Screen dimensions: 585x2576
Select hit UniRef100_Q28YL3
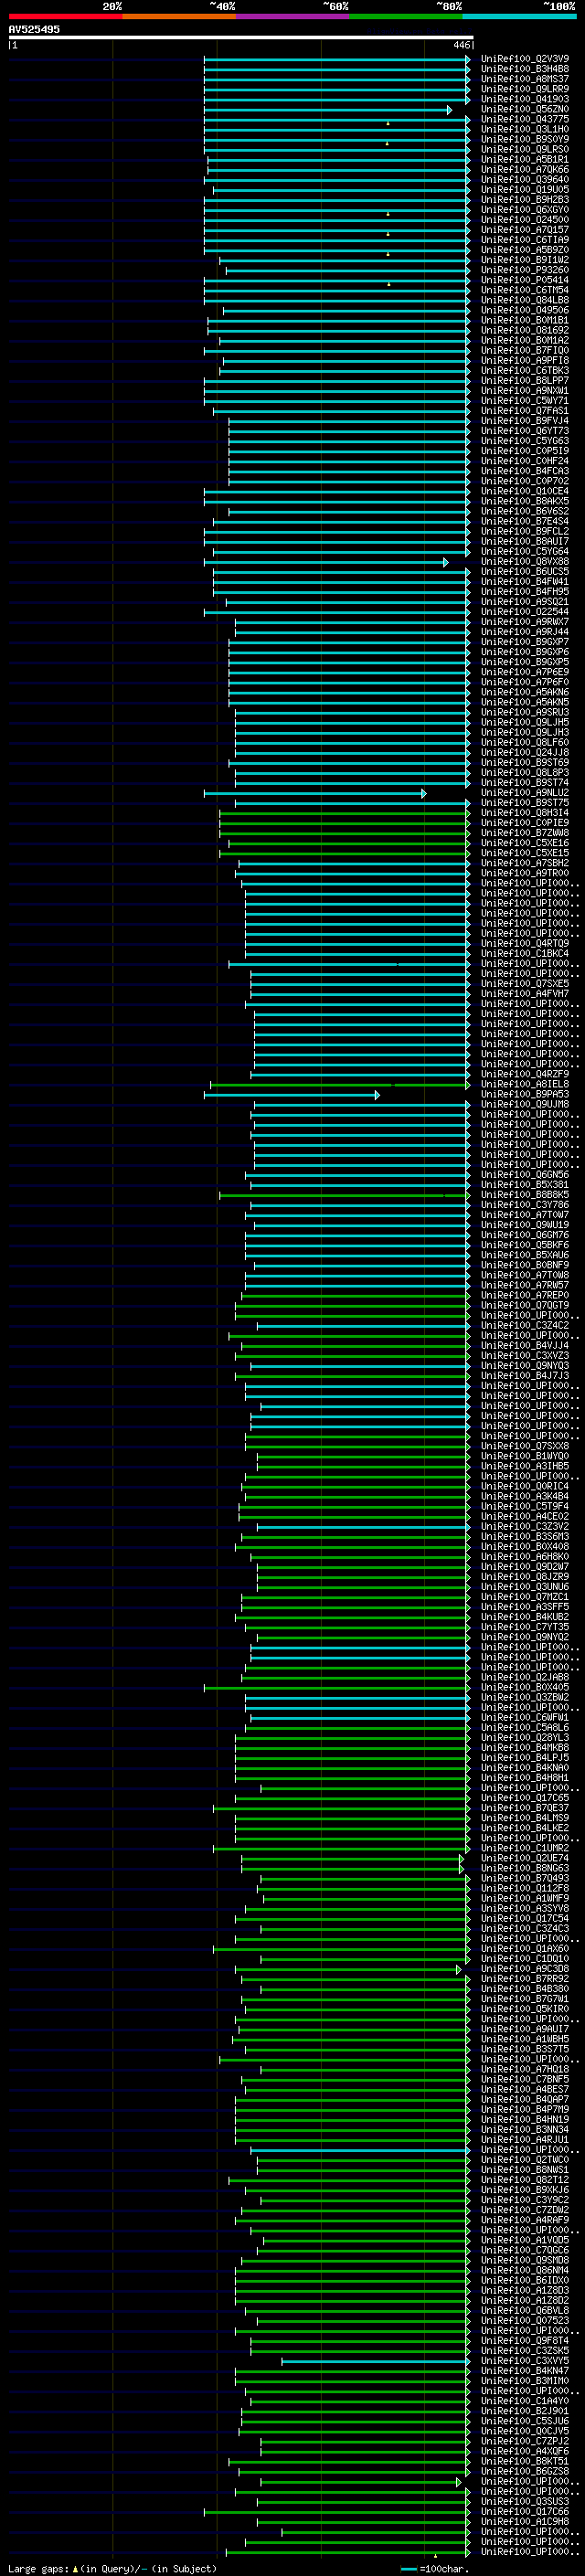pyautogui.click(x=525, y=1738)
